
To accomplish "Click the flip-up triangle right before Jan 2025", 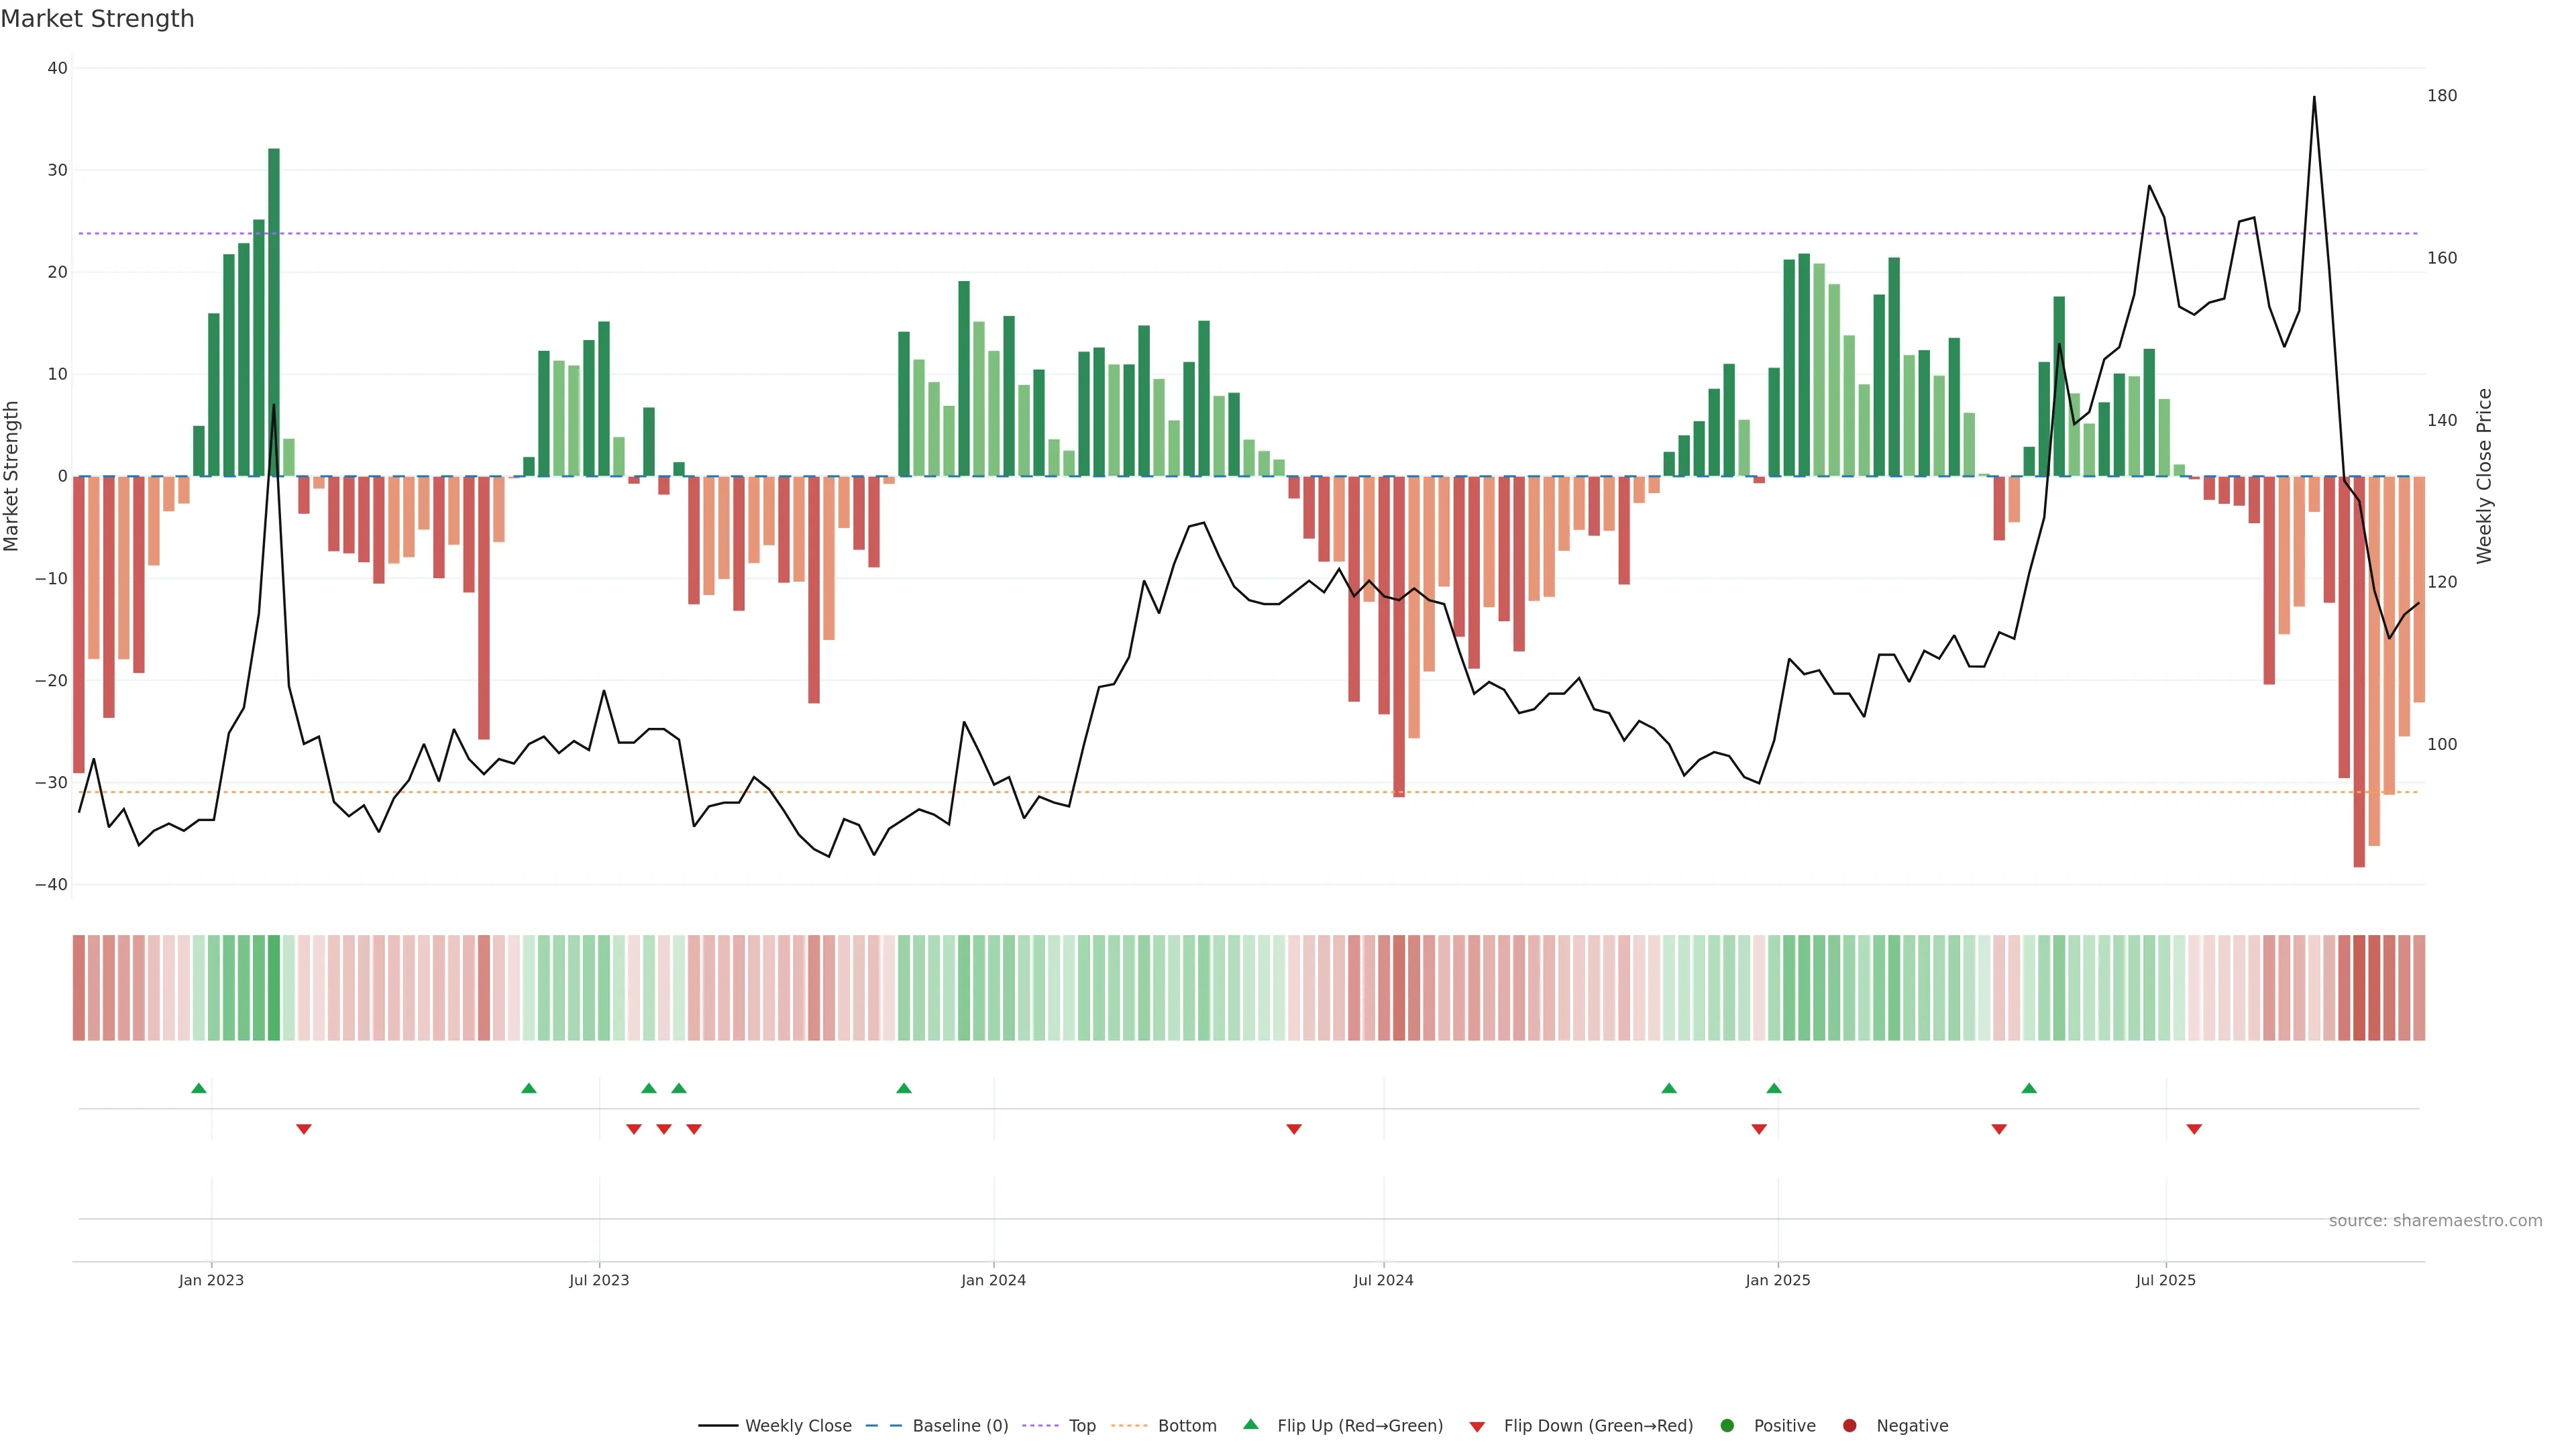I will [x=1774, y=1088].
